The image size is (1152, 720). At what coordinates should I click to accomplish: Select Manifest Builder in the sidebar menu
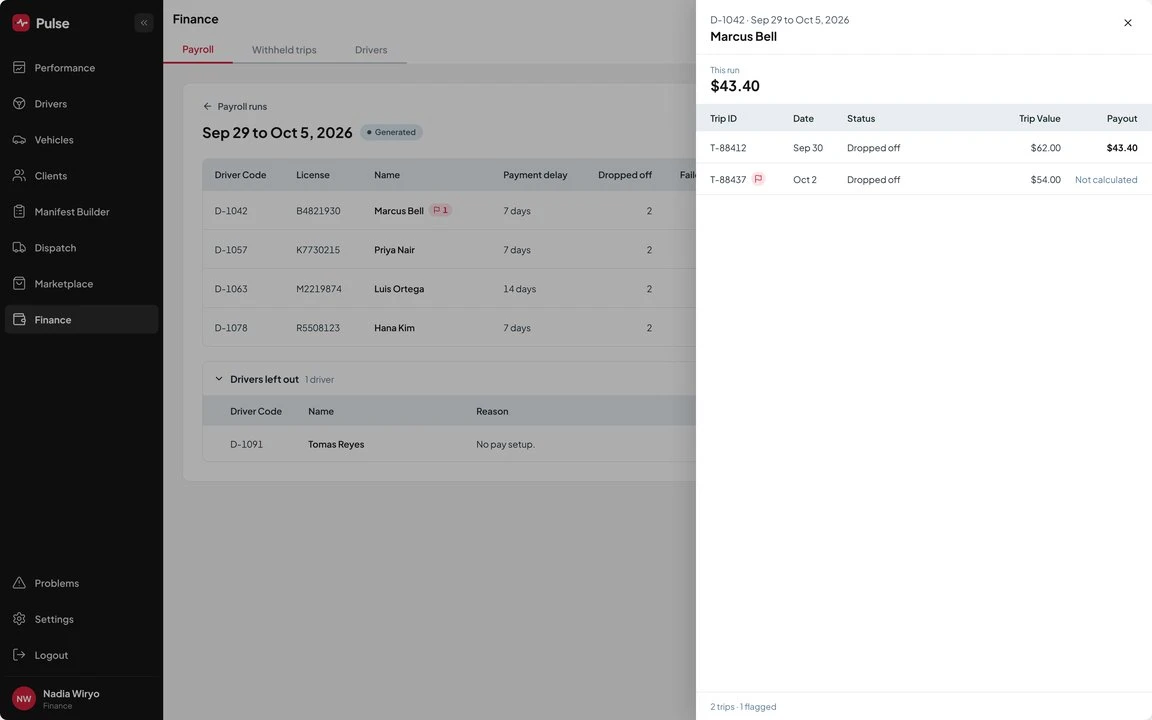(x=82, y=212)
